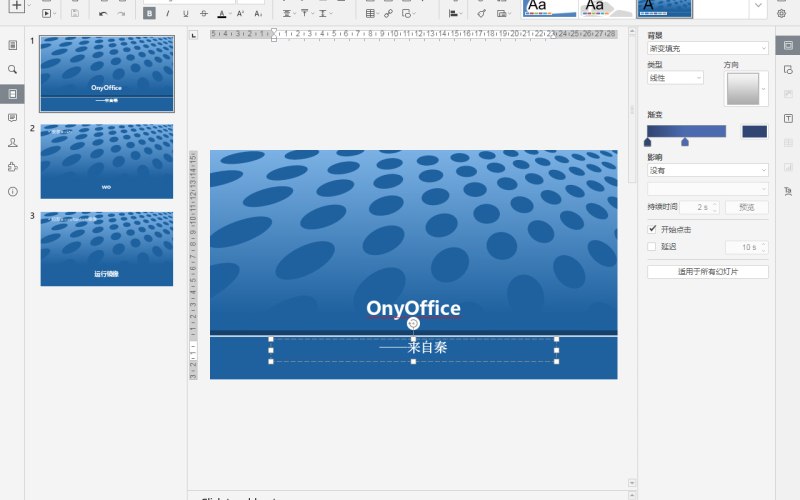Toggle Bold formatting
Viewport: 800px width, 500px height.
[x=149, y=13]
